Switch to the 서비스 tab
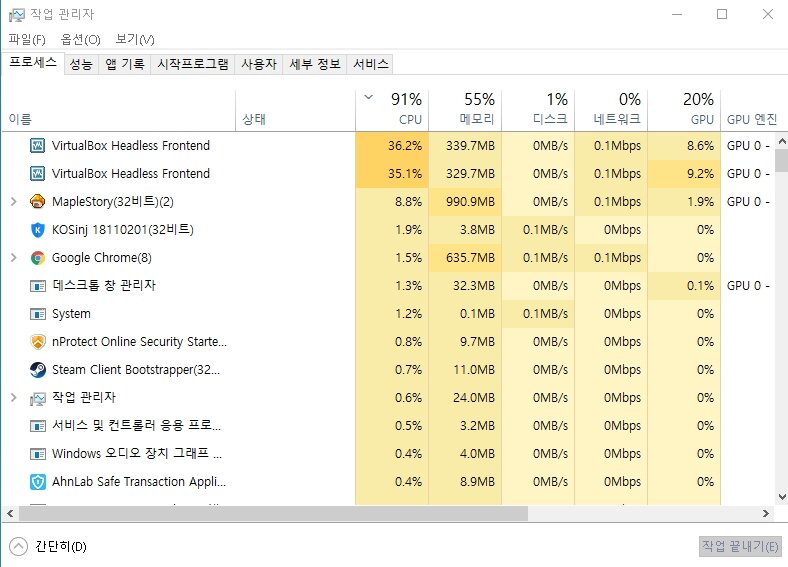Image resolution: width=788 pixels, height=567 pixels. pos(371,64)
